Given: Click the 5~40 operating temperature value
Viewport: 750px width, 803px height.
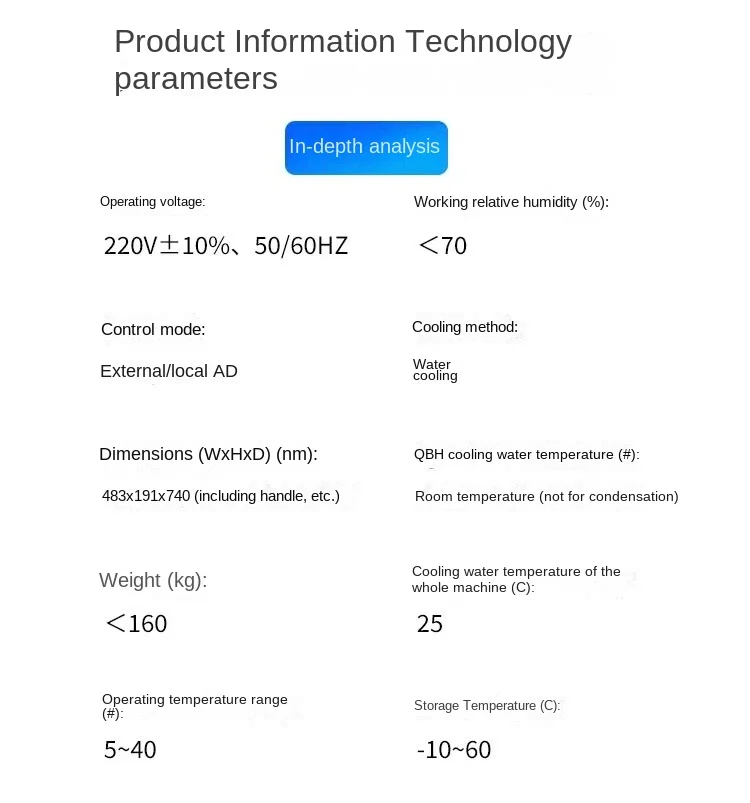Looking at the screenshot, I should point(130,750).
